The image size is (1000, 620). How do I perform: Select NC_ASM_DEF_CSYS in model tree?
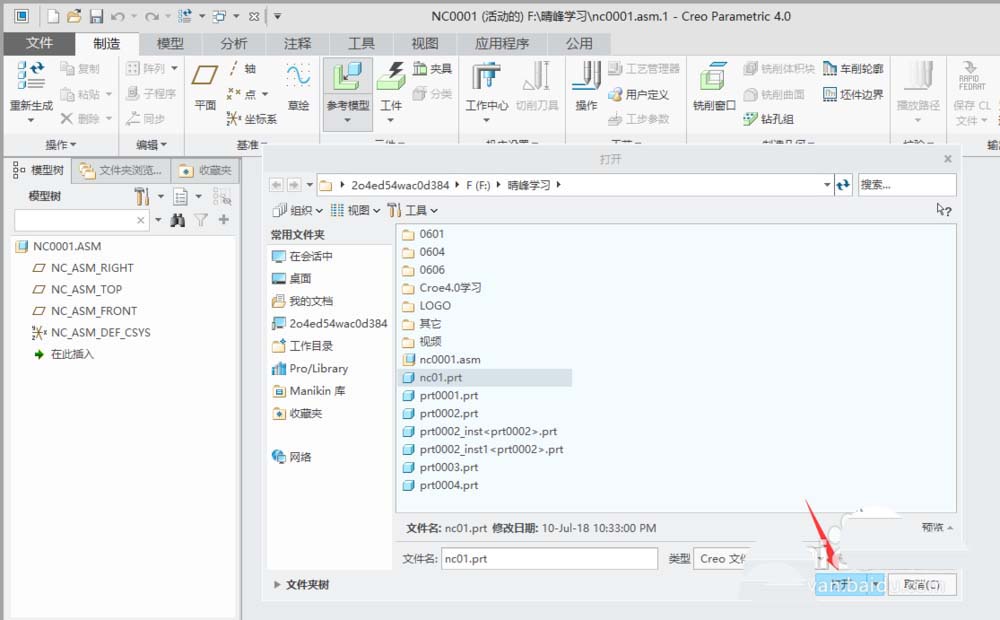click(x=91, y=332)
